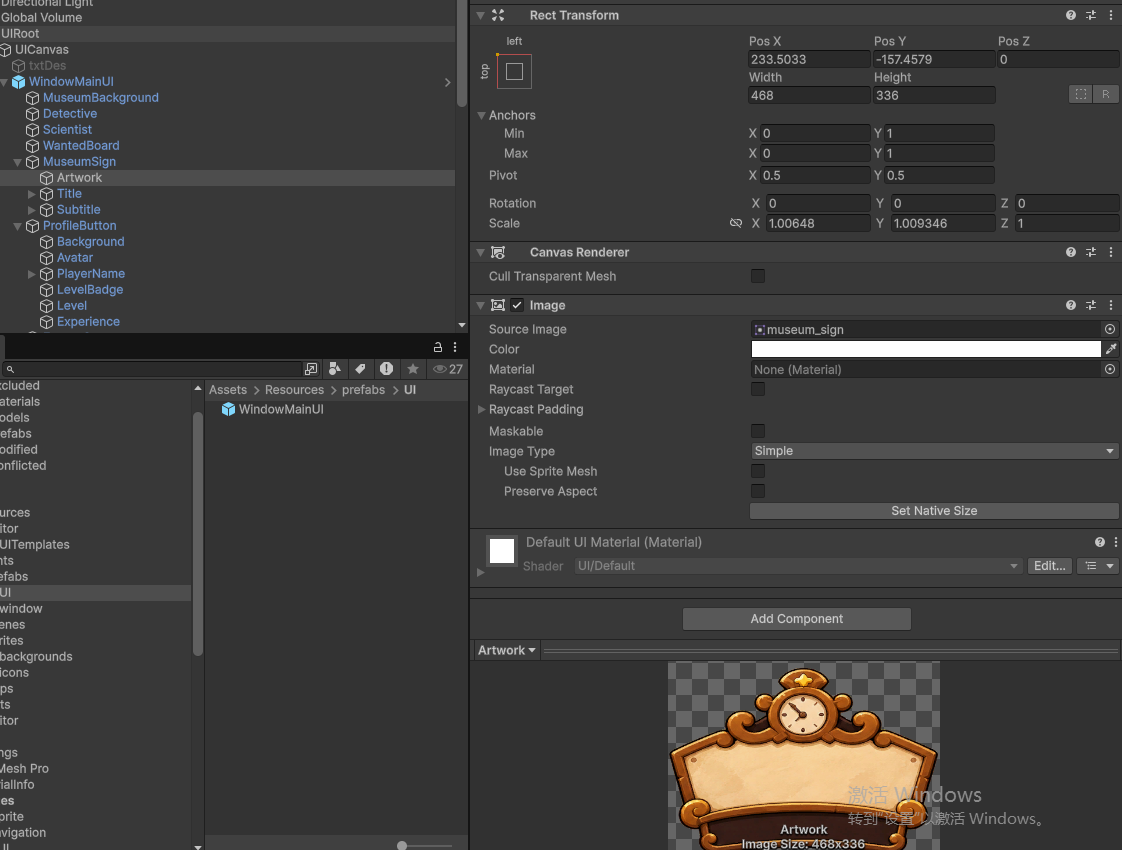Expand the PlayerName object in hierarchy
This screenshot has width=1122, height=850.
(x=31, y=274)
